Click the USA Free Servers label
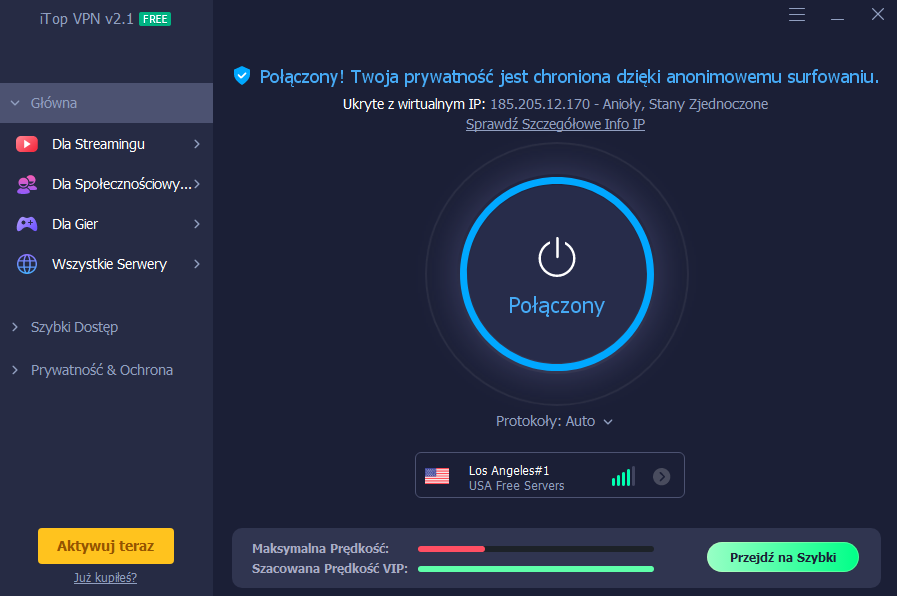 [517, 486]
